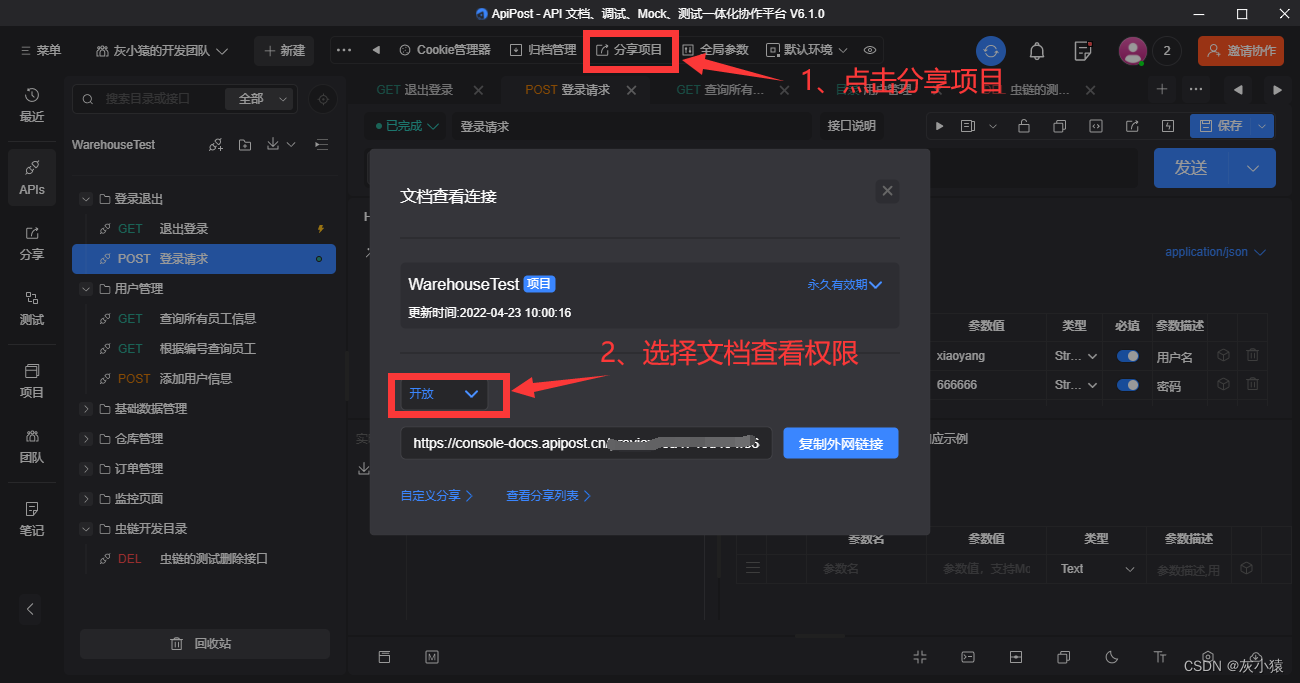Open the application/json content type dropdown
Viewport: 1300px width, 683px height.
[1215, 252]
